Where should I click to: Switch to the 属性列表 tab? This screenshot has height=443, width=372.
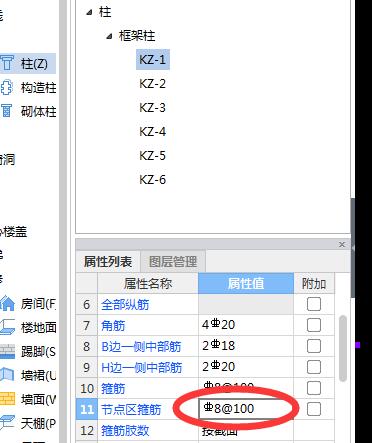point(108,262)
